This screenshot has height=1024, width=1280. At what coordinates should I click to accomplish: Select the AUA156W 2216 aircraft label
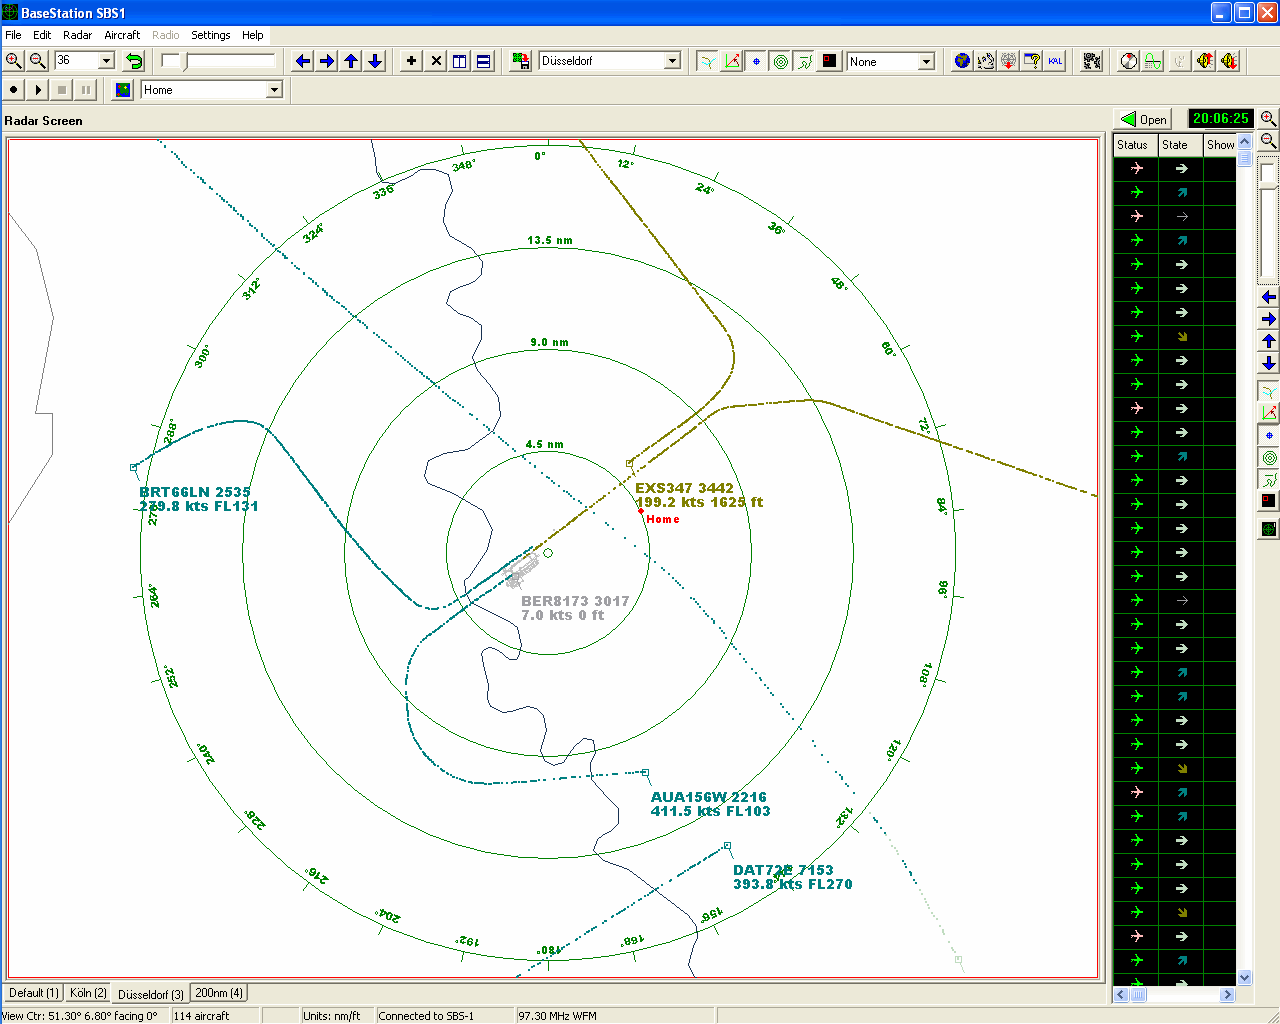709,797
